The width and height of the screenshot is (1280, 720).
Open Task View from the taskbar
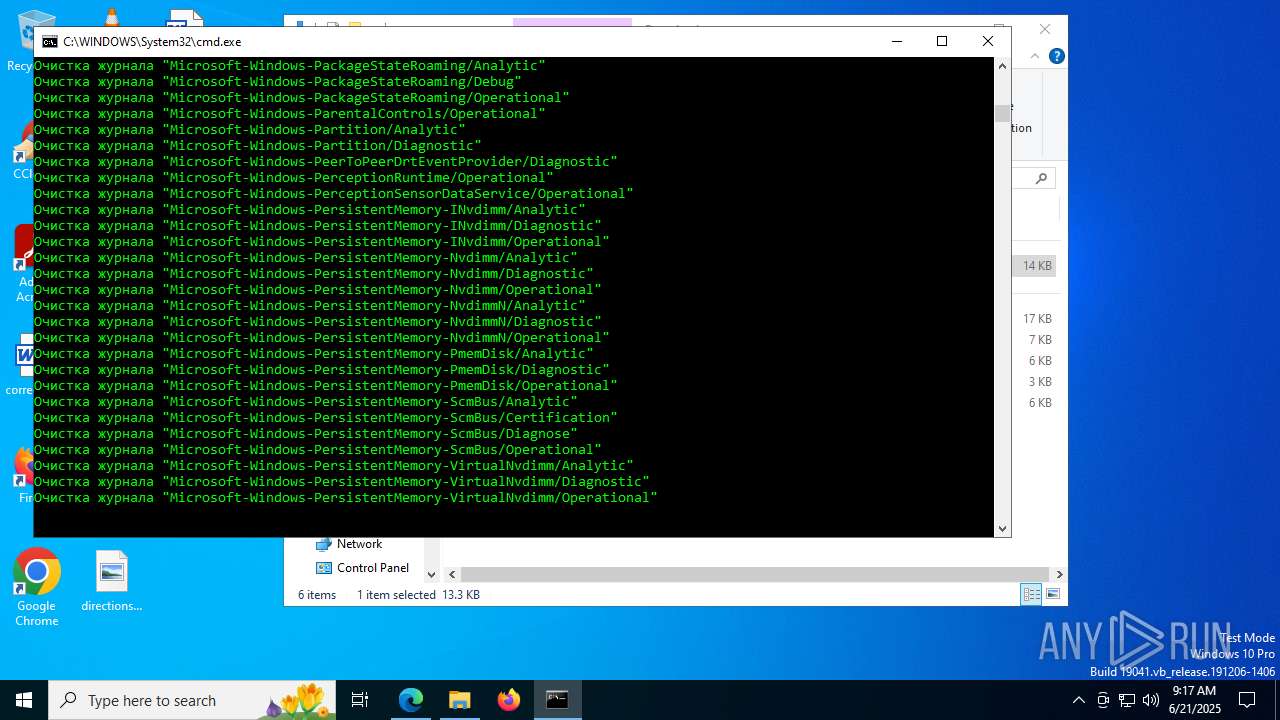tap(360, 700)
